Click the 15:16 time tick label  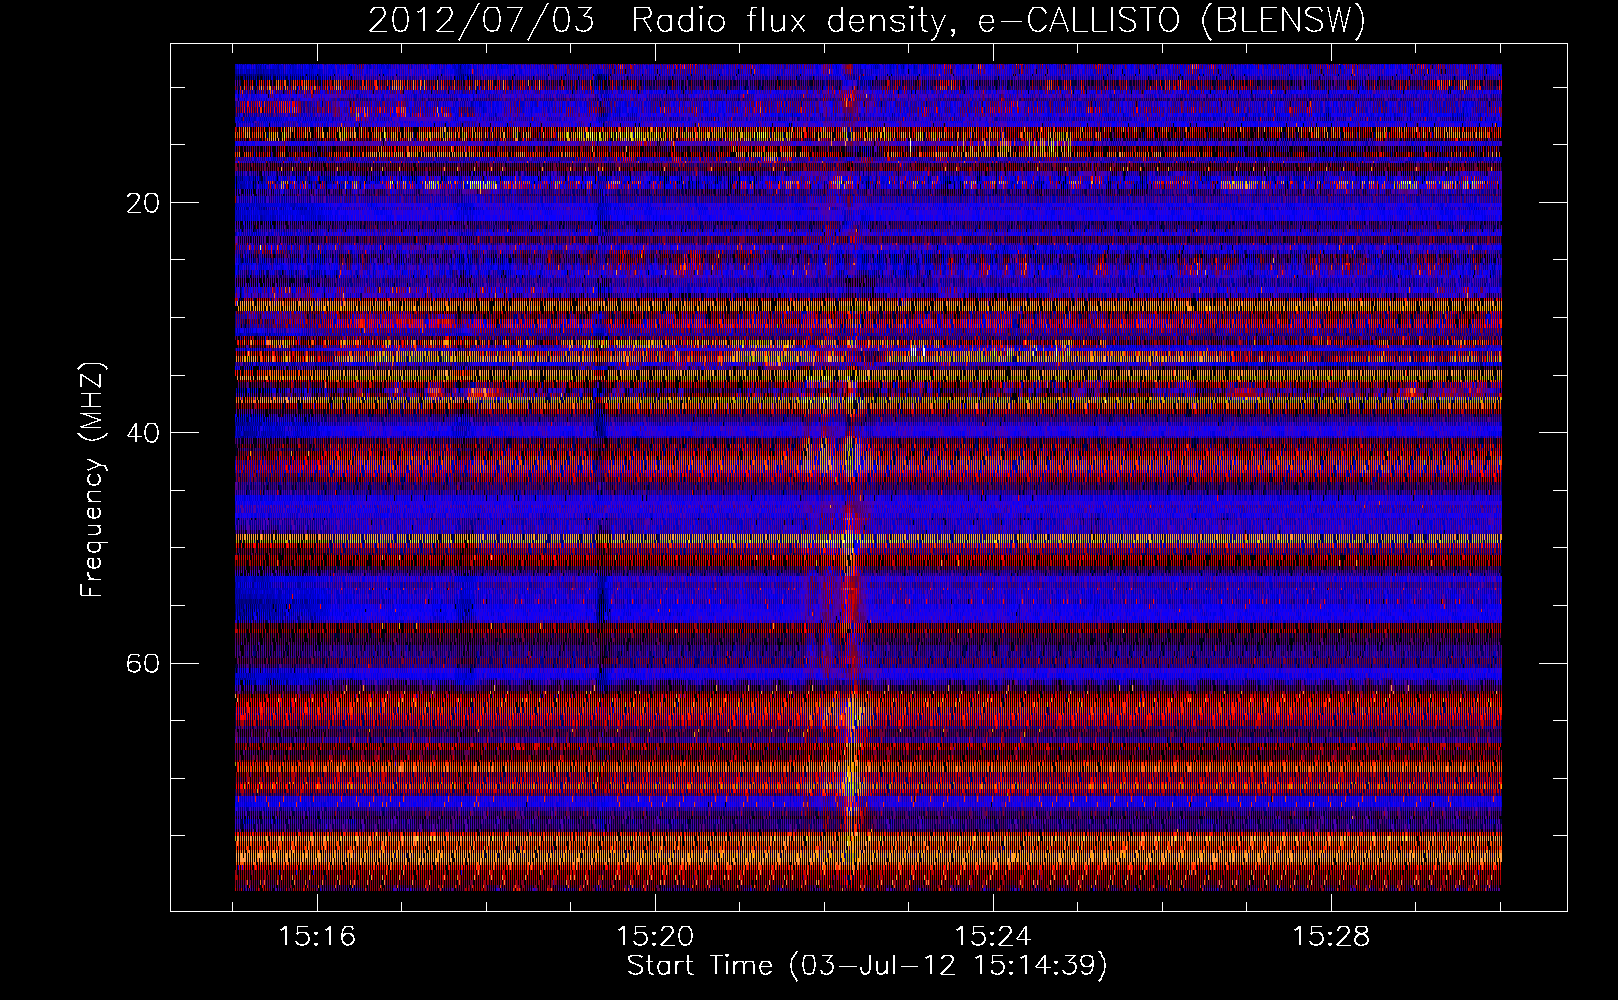click(317, 937)
